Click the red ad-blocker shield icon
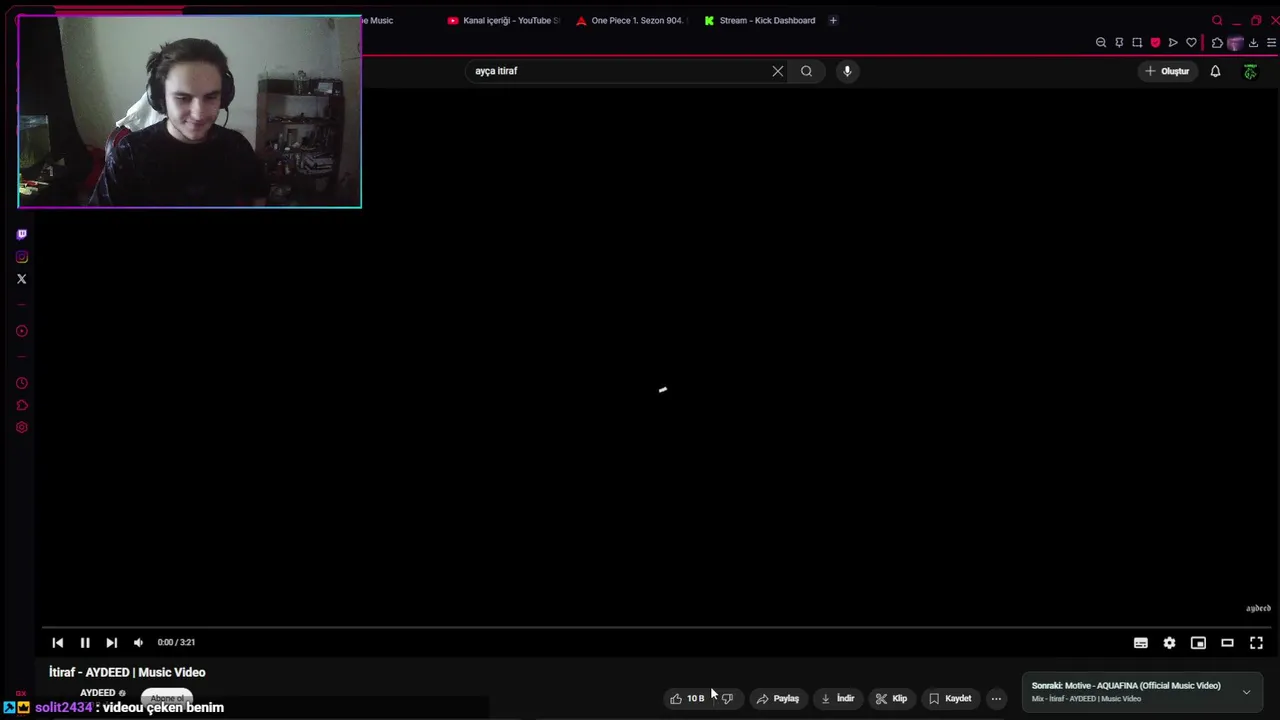Image resolution: width=1280 pixels, height=720 pixels. [1155, 43]
